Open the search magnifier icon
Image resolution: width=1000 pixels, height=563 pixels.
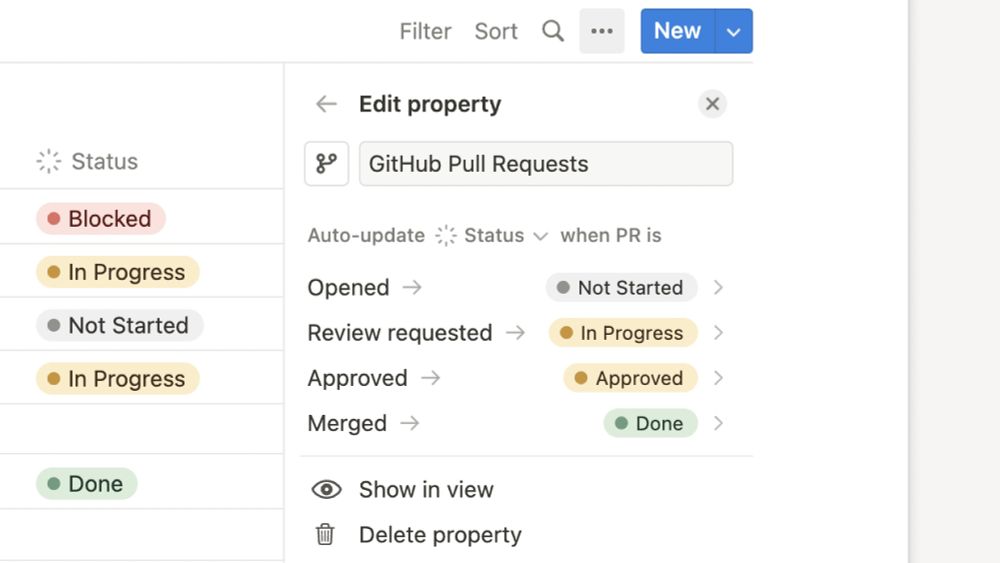(553, 31)
